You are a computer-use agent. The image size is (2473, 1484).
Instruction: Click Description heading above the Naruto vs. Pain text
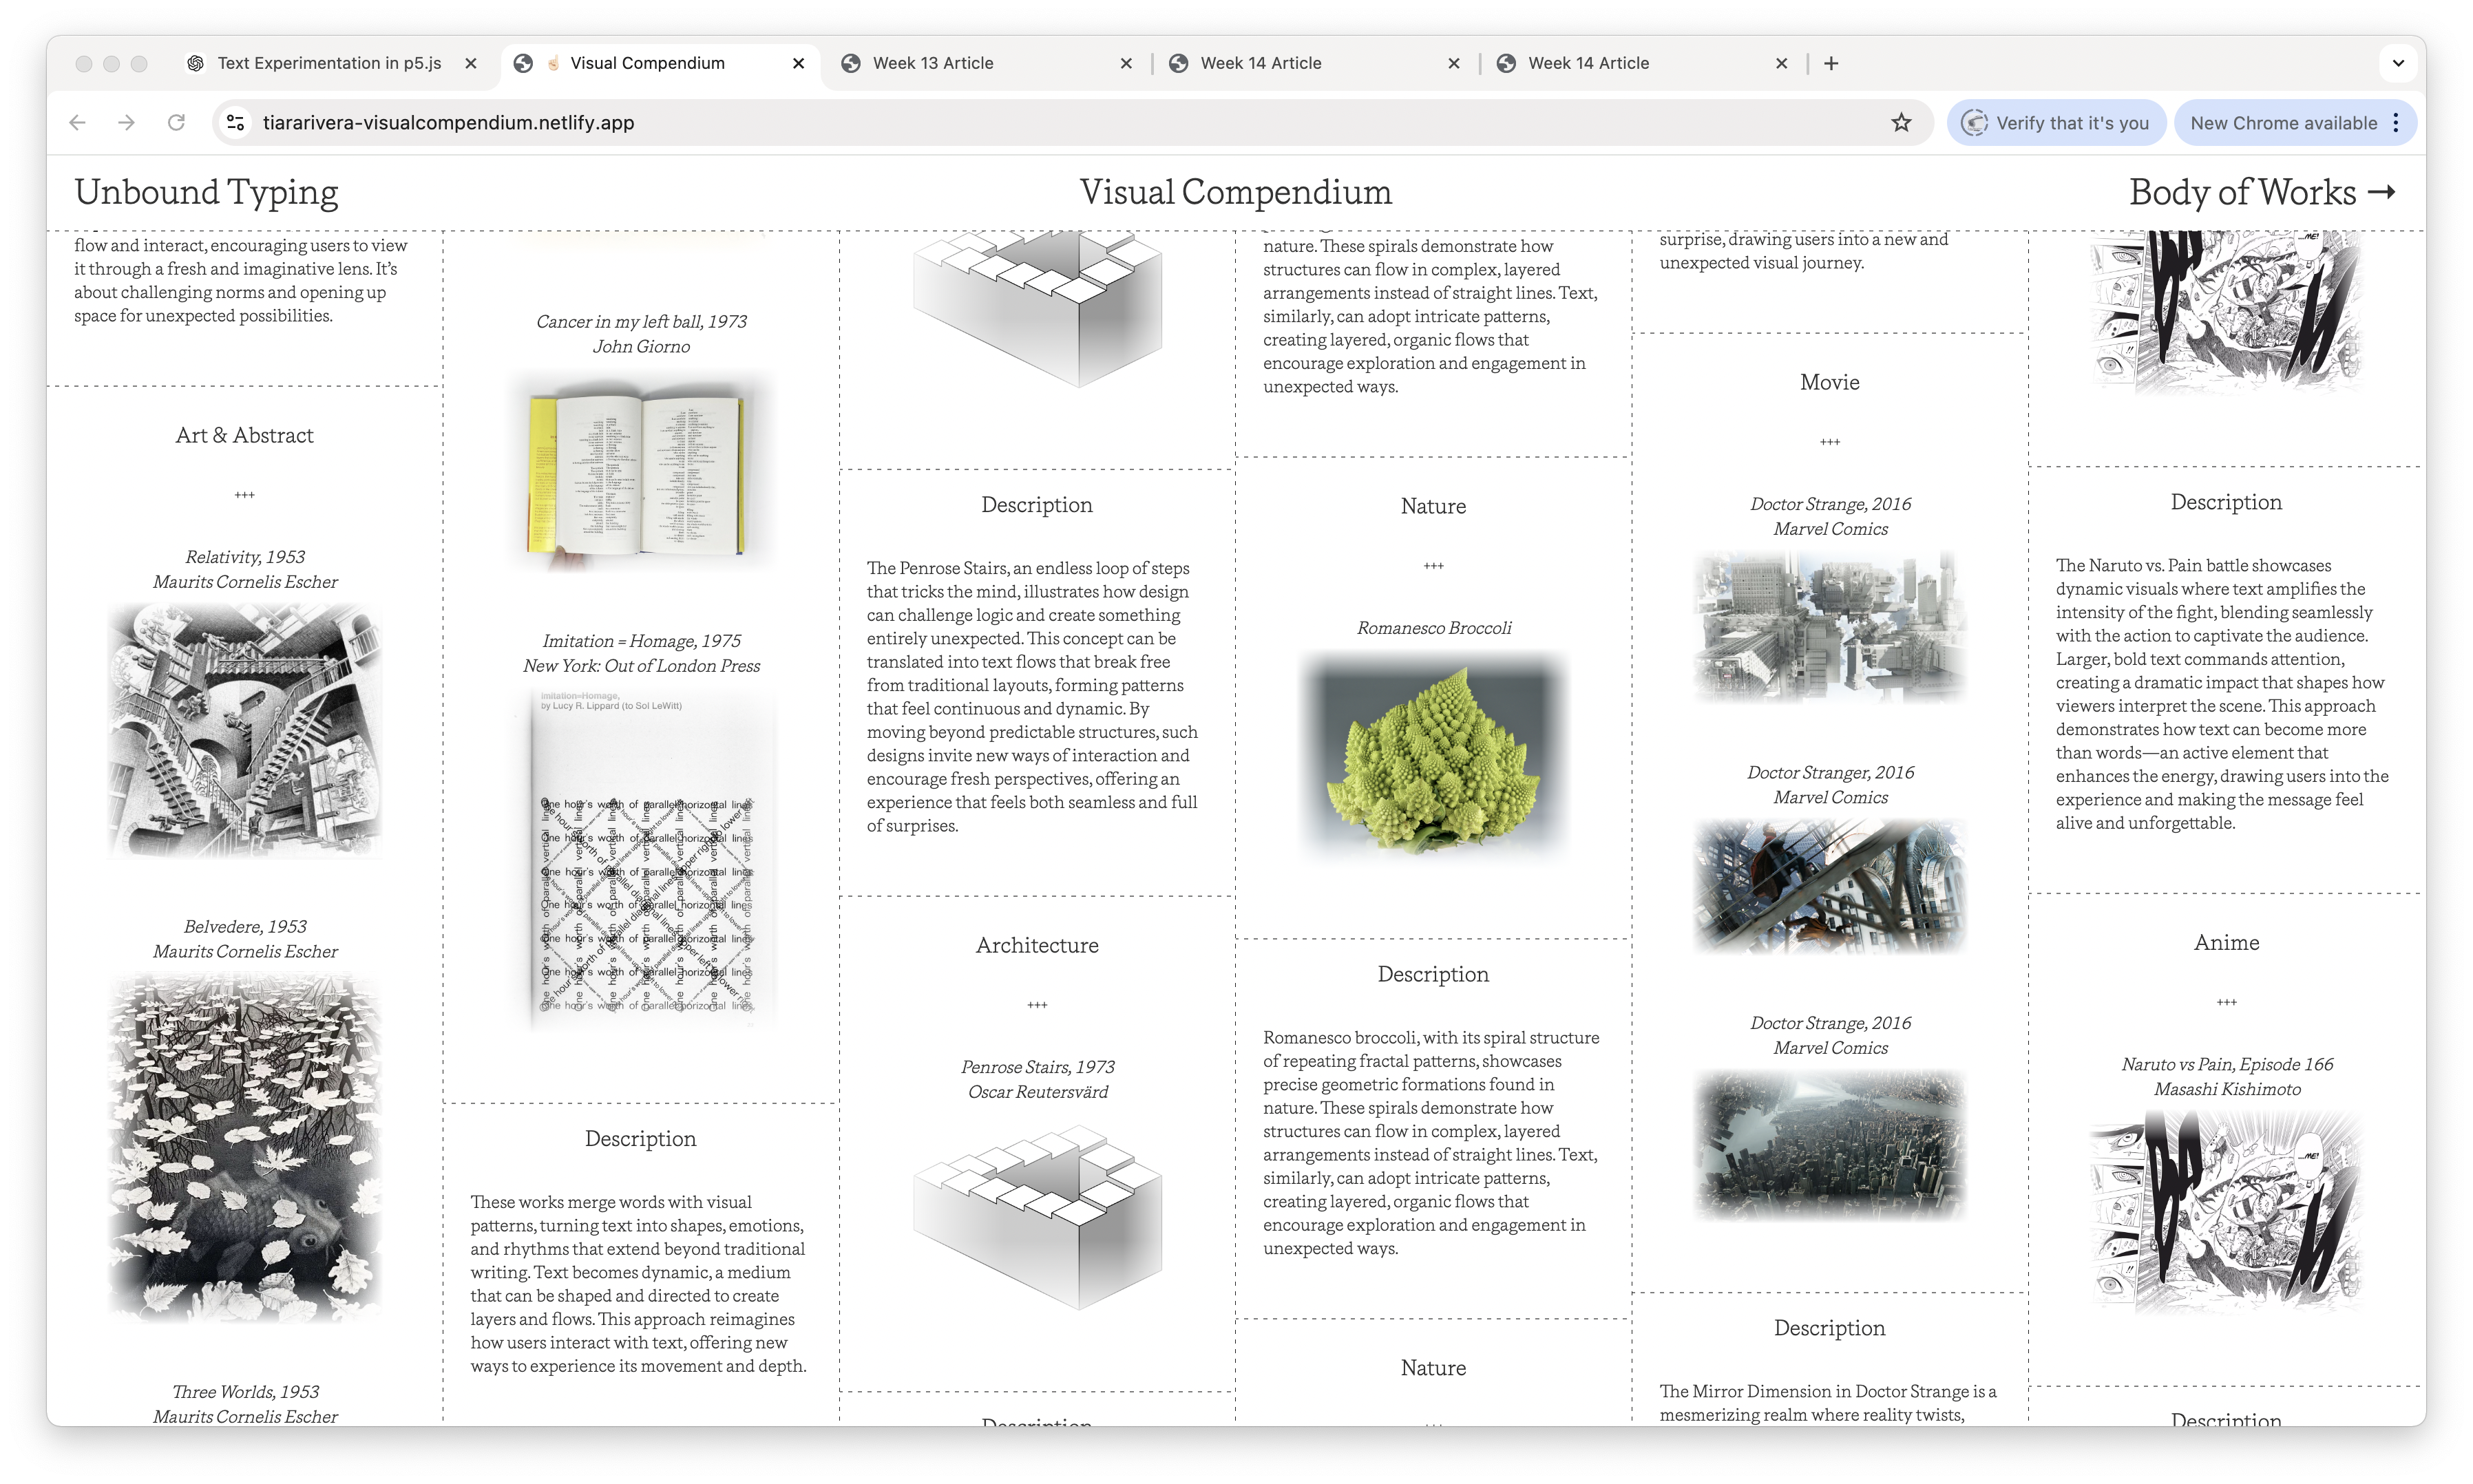point(2227,502)
